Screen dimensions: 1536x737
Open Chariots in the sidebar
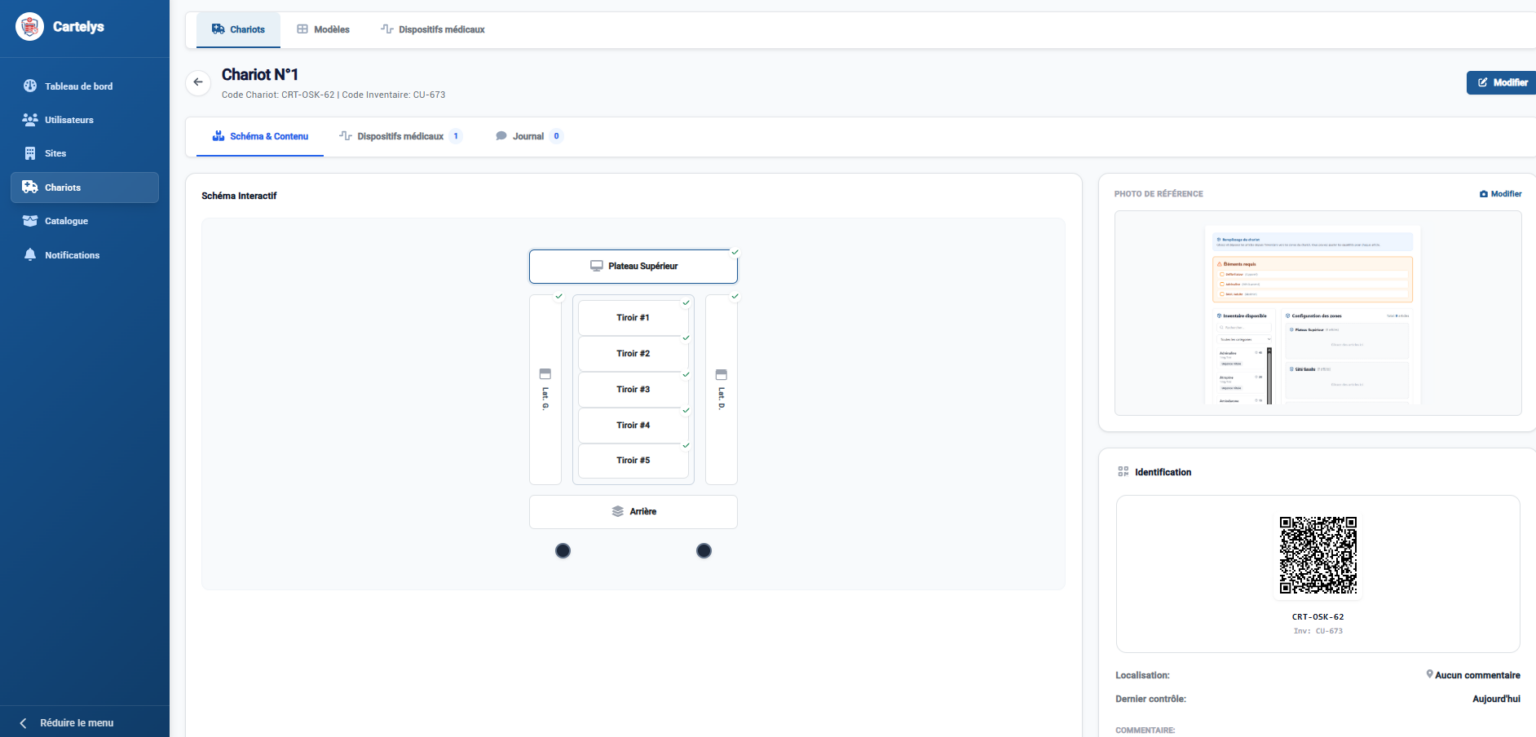pyautogui.click(x=85, y=188)
